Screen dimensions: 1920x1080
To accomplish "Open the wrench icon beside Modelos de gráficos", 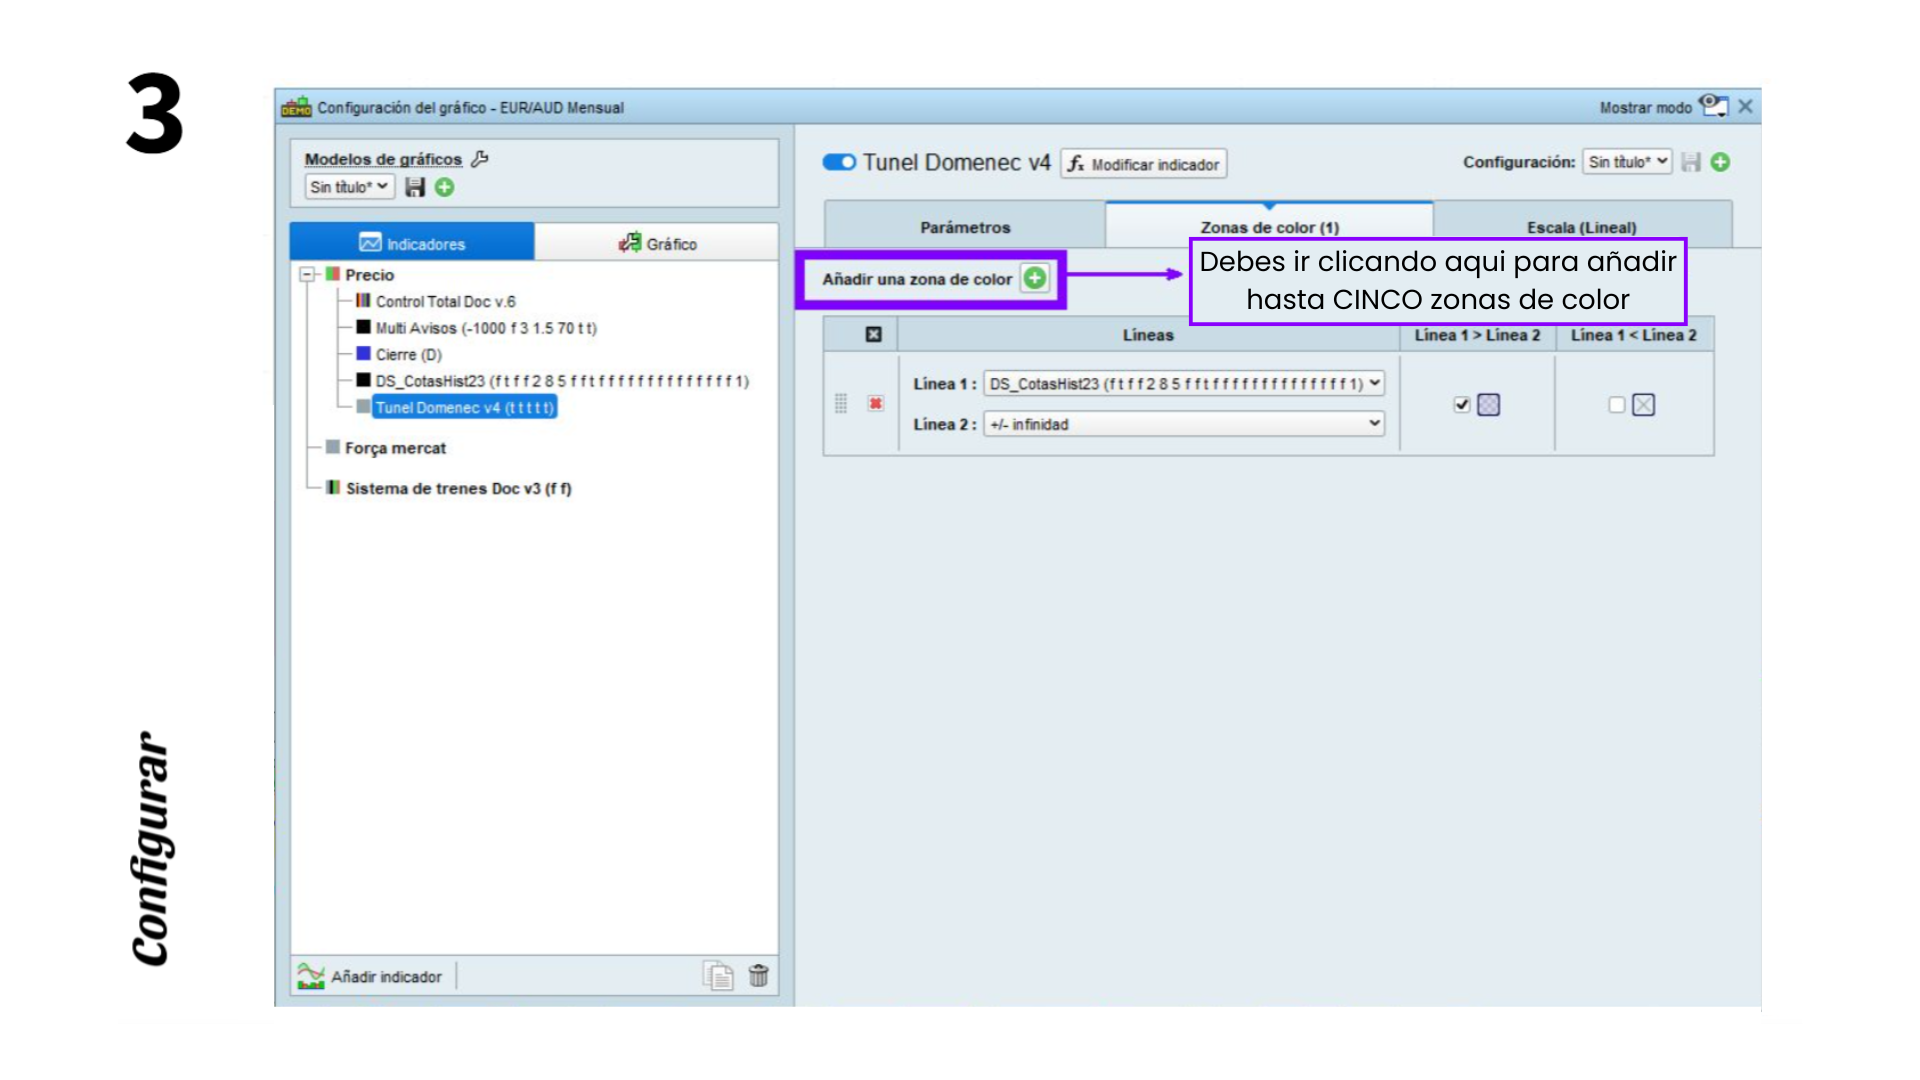I will pyautogui.click(x=480, y=159).
